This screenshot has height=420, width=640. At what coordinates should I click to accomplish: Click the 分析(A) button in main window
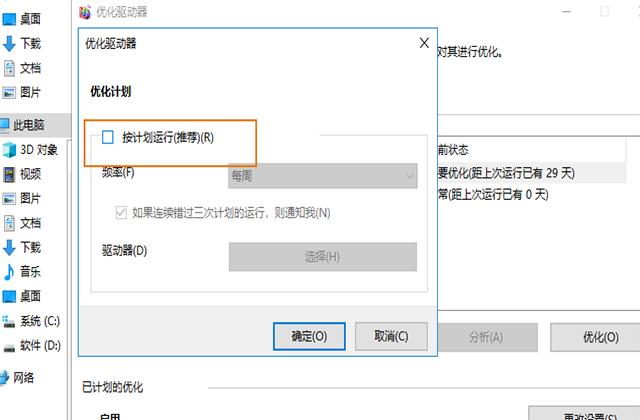click(487, 337)
